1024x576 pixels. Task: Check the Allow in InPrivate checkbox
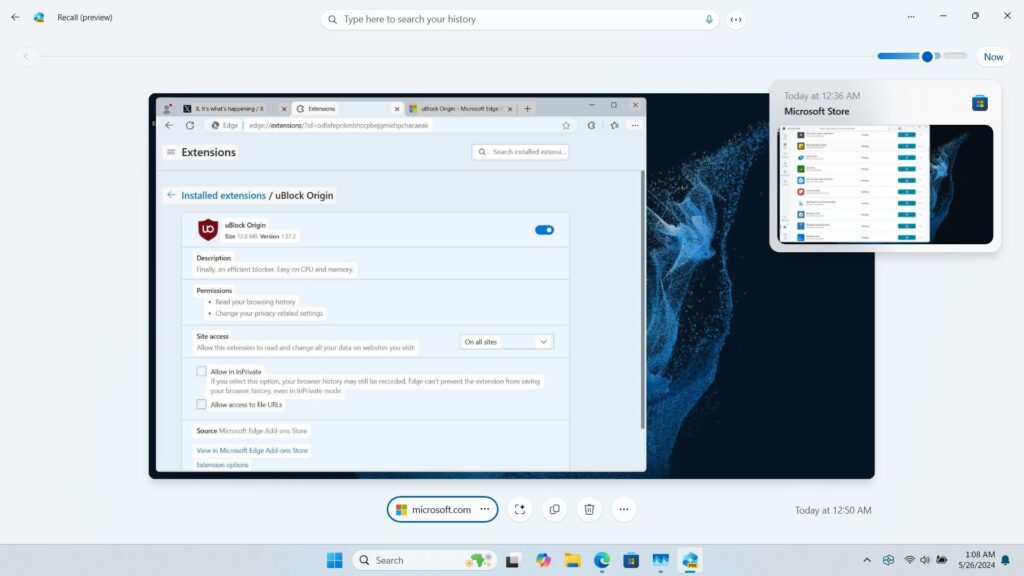tap(201, 370)
